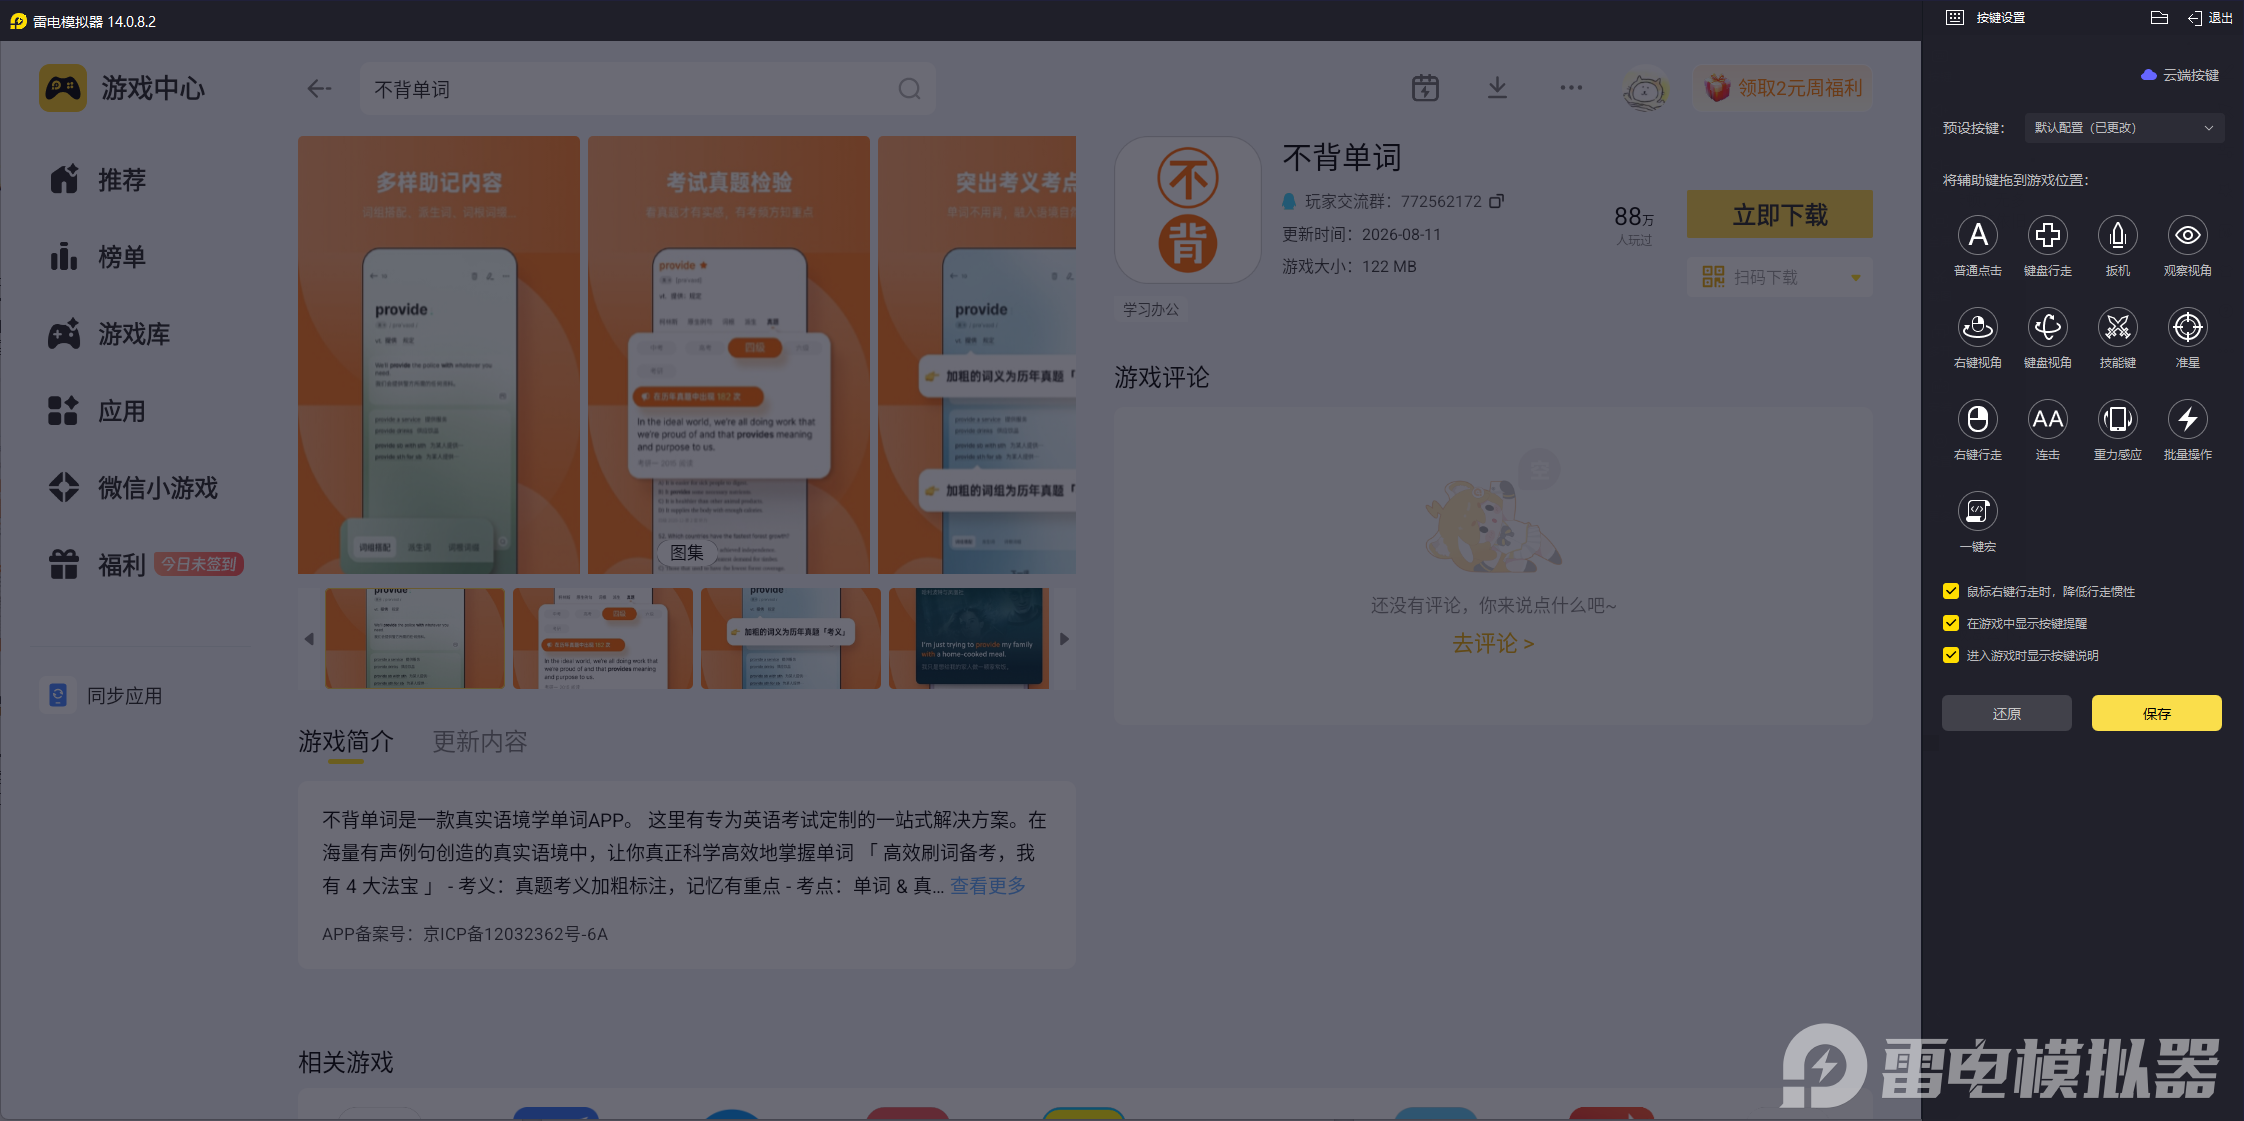Pick the 重力感应 gravity sensor icon
The width and height of the screenshot is (2244, 1121).
coord(2117,419)
